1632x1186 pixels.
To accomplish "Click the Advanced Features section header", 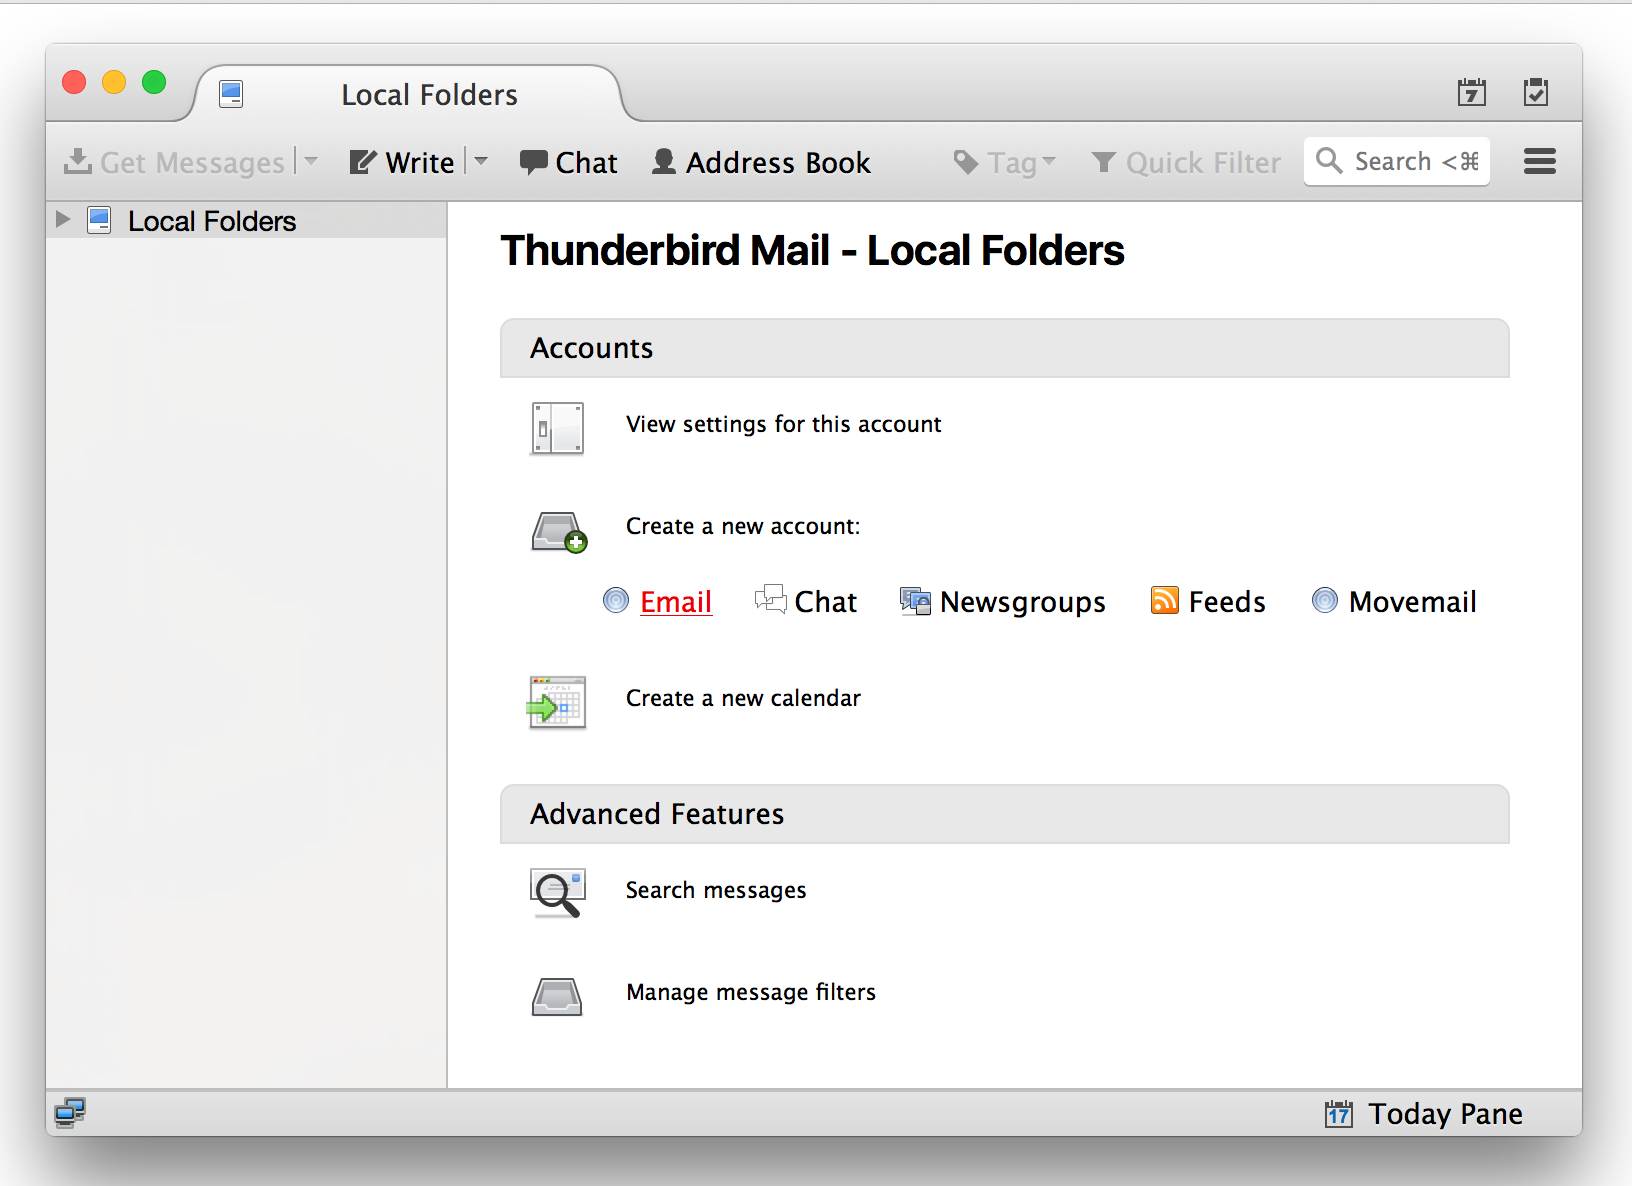I will pos(1004,814).
